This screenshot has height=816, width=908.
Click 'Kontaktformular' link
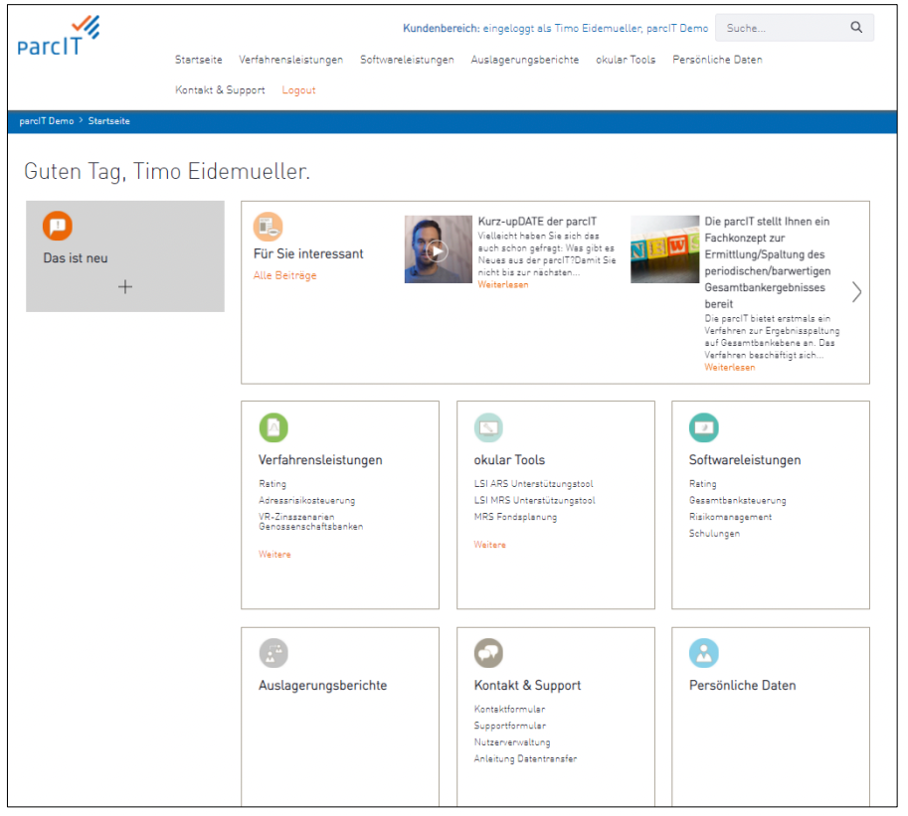tap(509, 709)
